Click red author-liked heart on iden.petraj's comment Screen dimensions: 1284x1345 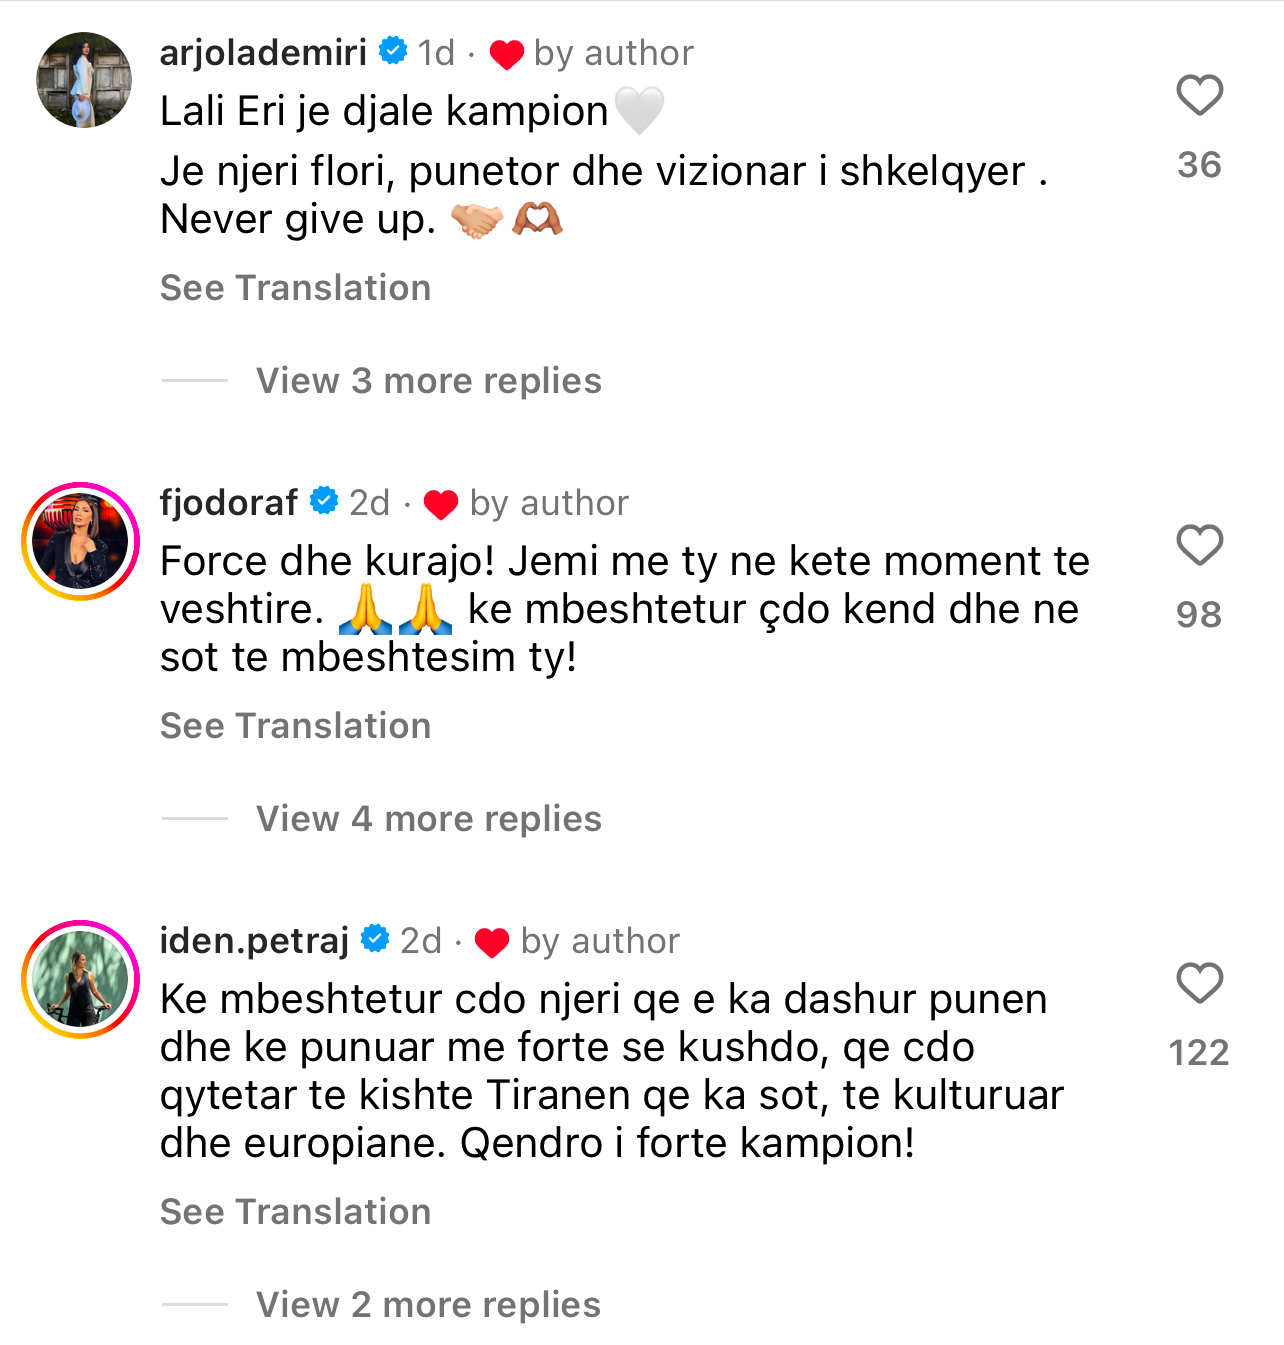492,942
